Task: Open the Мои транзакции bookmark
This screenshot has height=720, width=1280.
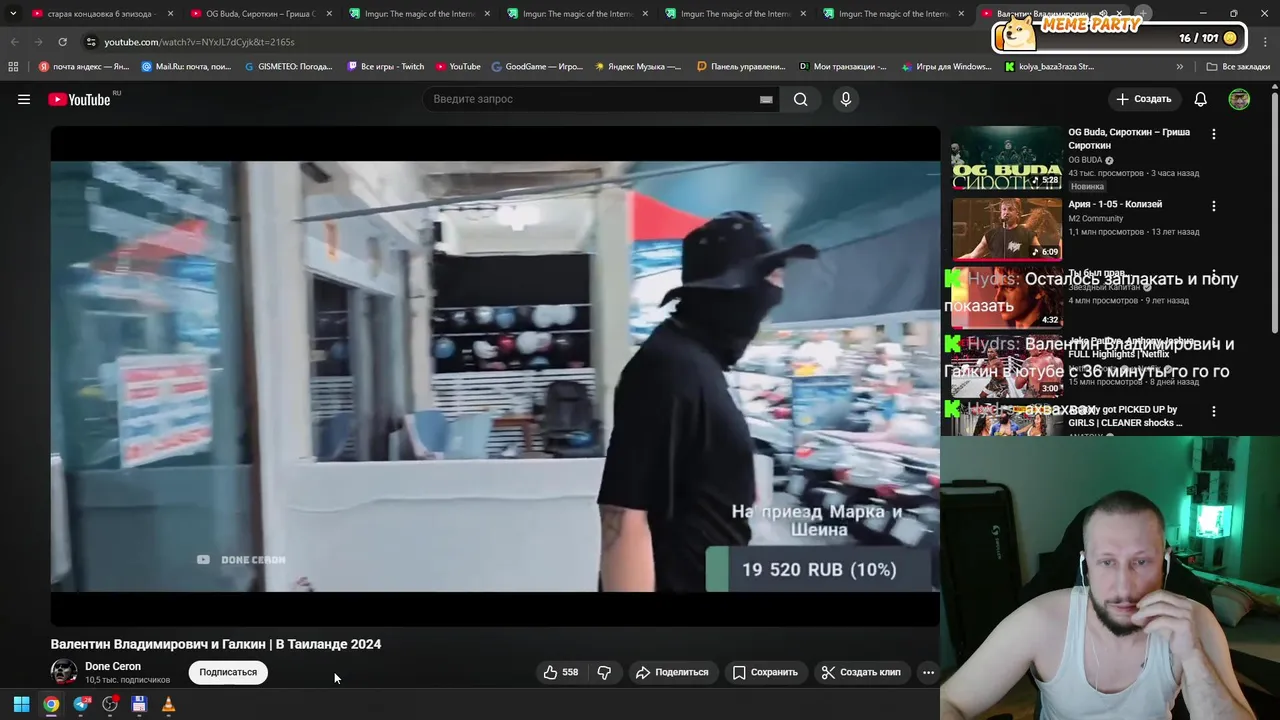Action: click(842, 67)
